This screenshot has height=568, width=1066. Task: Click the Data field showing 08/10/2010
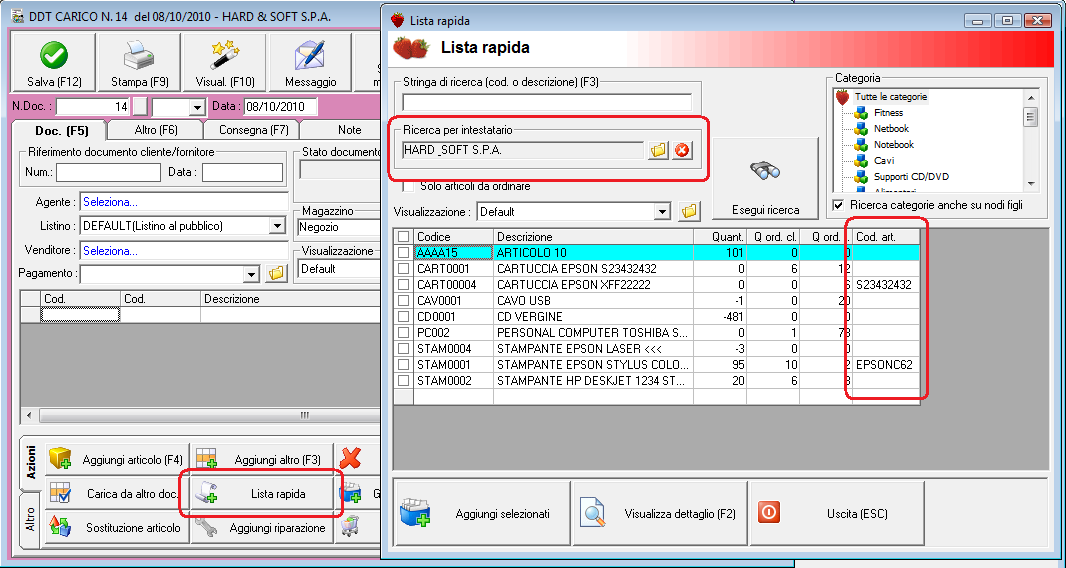280,107
